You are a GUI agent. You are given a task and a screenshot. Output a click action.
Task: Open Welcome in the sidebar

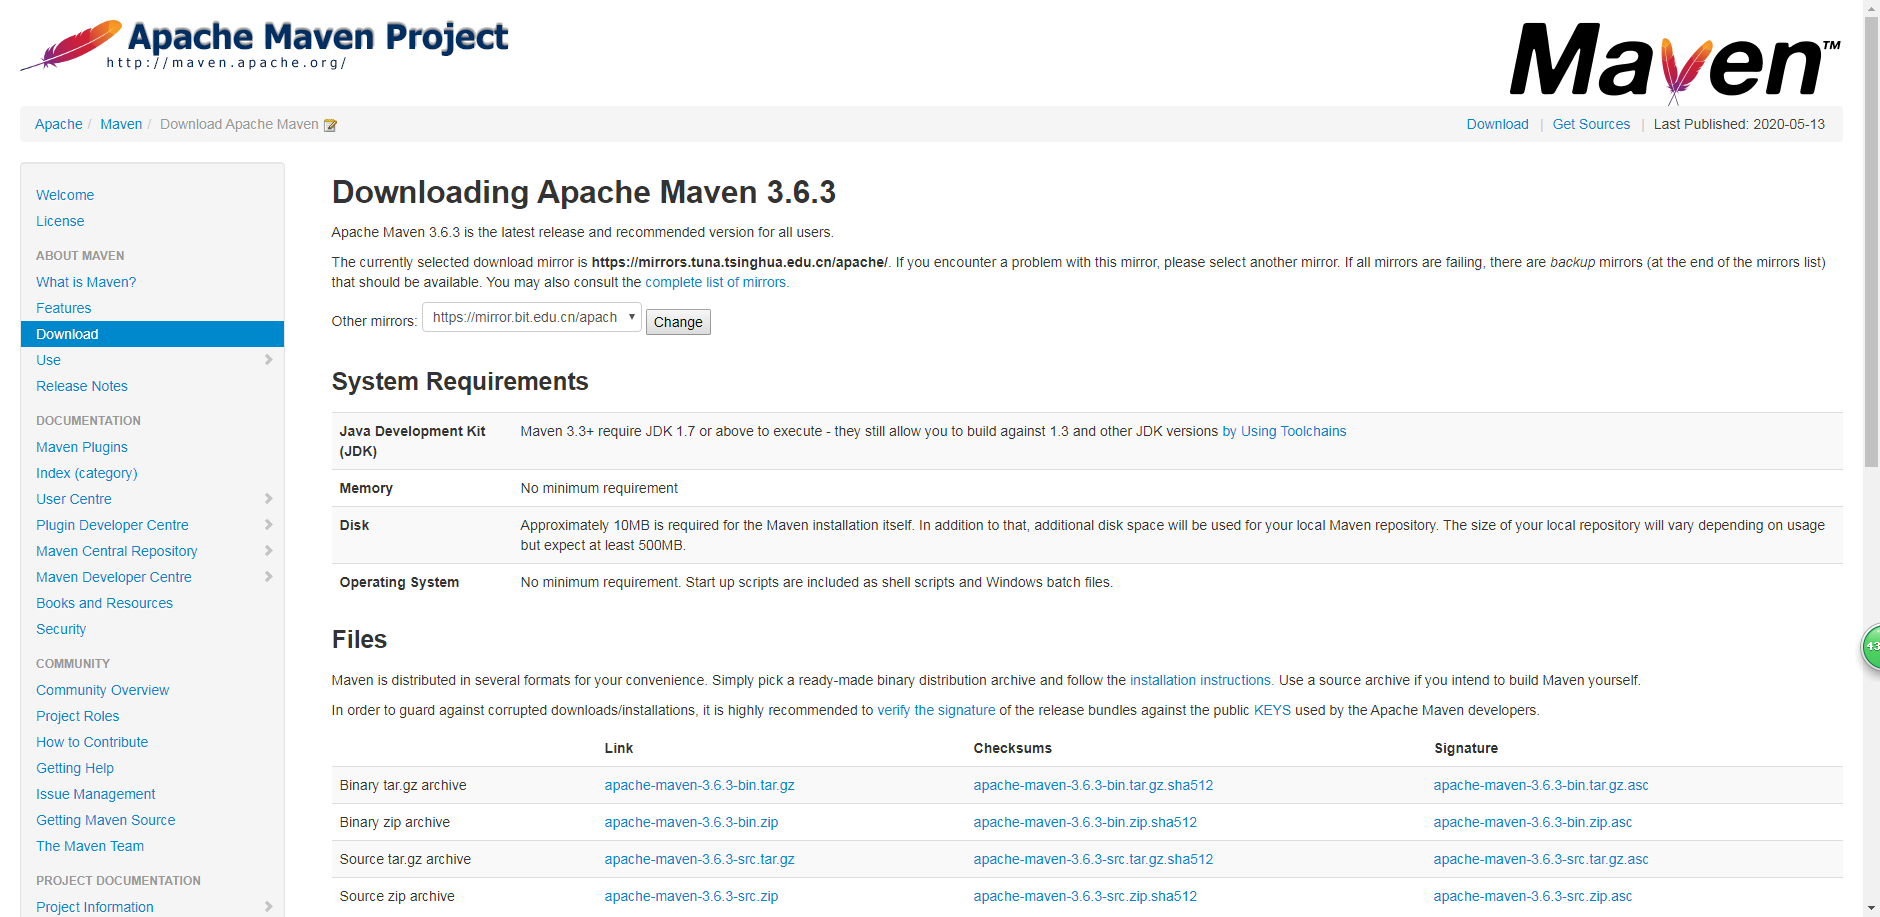65,195
